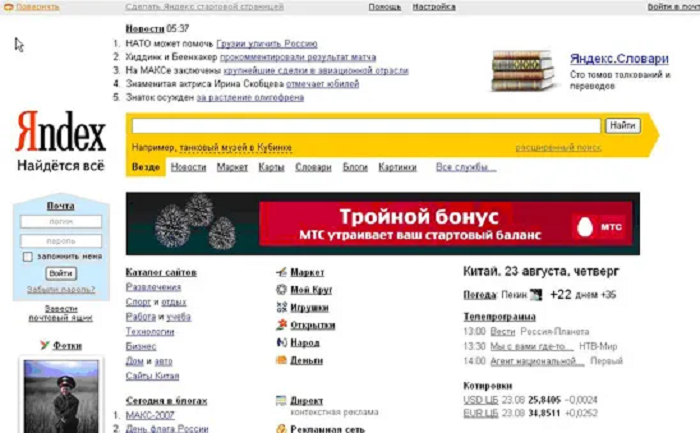Click the Market service icon

pos(281,272)
